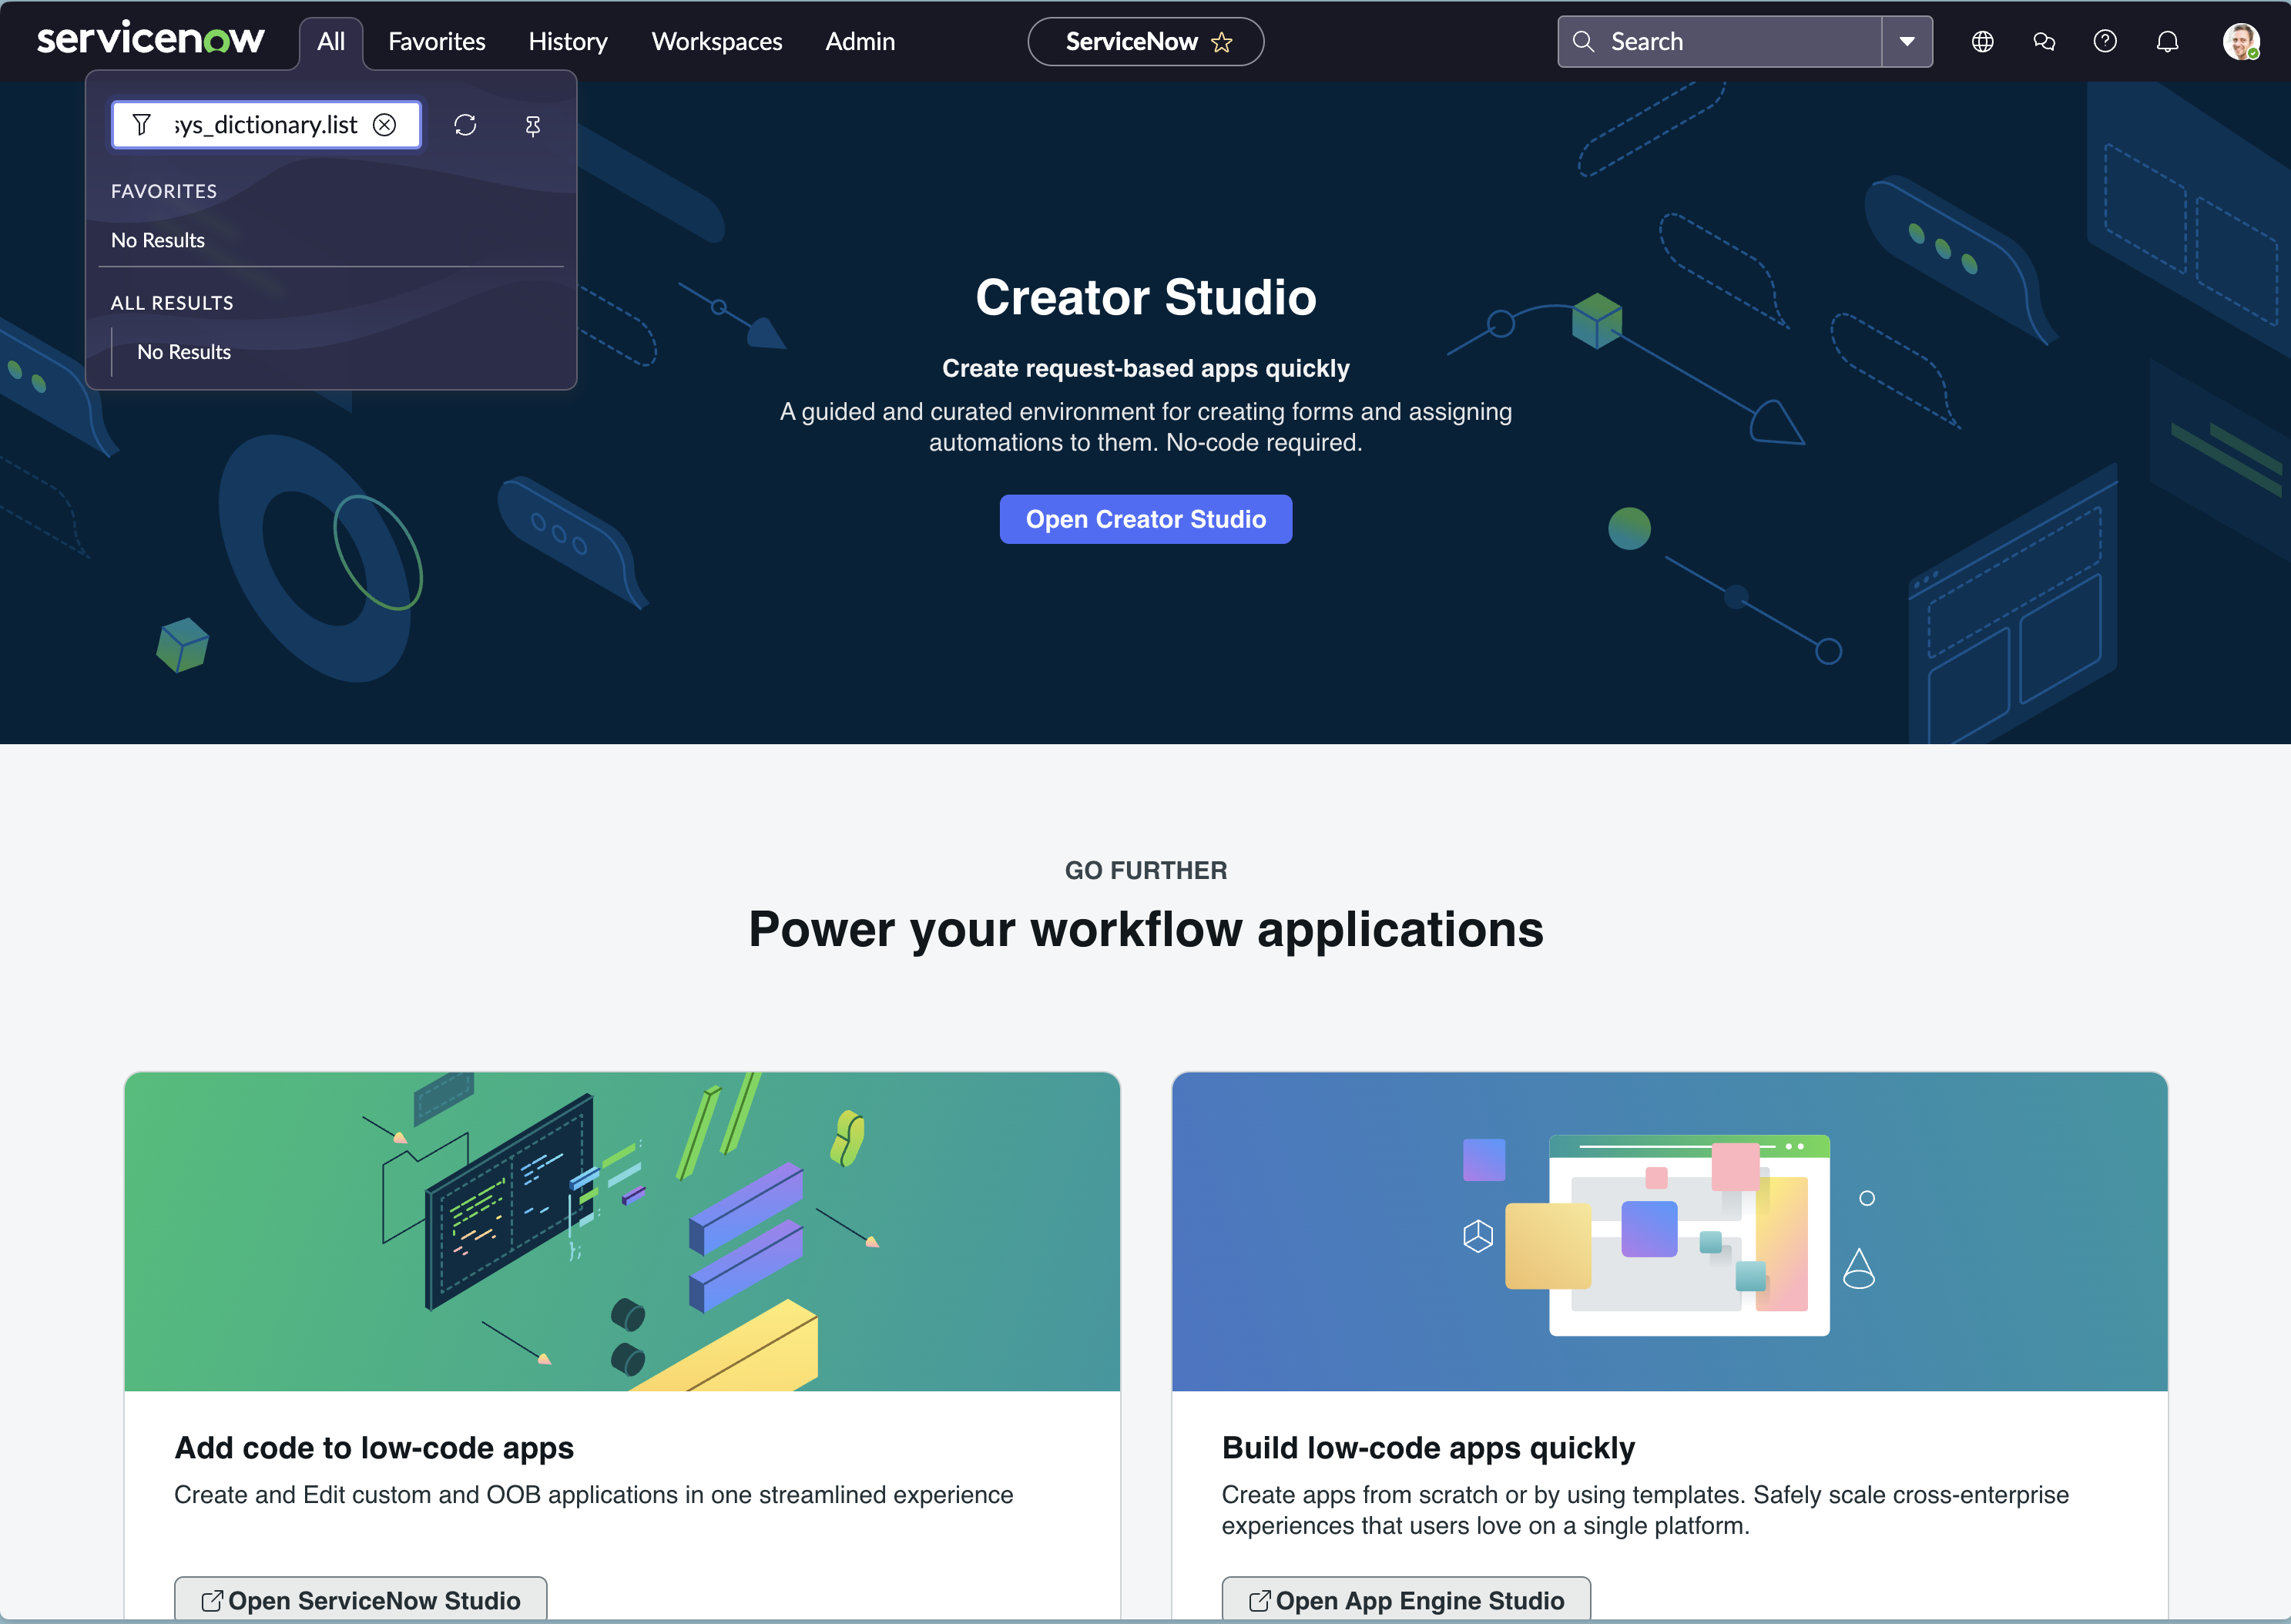2291x1624 pixels.
Task: Favorite the ServiceNow page via star
Action: [1222, 42]
